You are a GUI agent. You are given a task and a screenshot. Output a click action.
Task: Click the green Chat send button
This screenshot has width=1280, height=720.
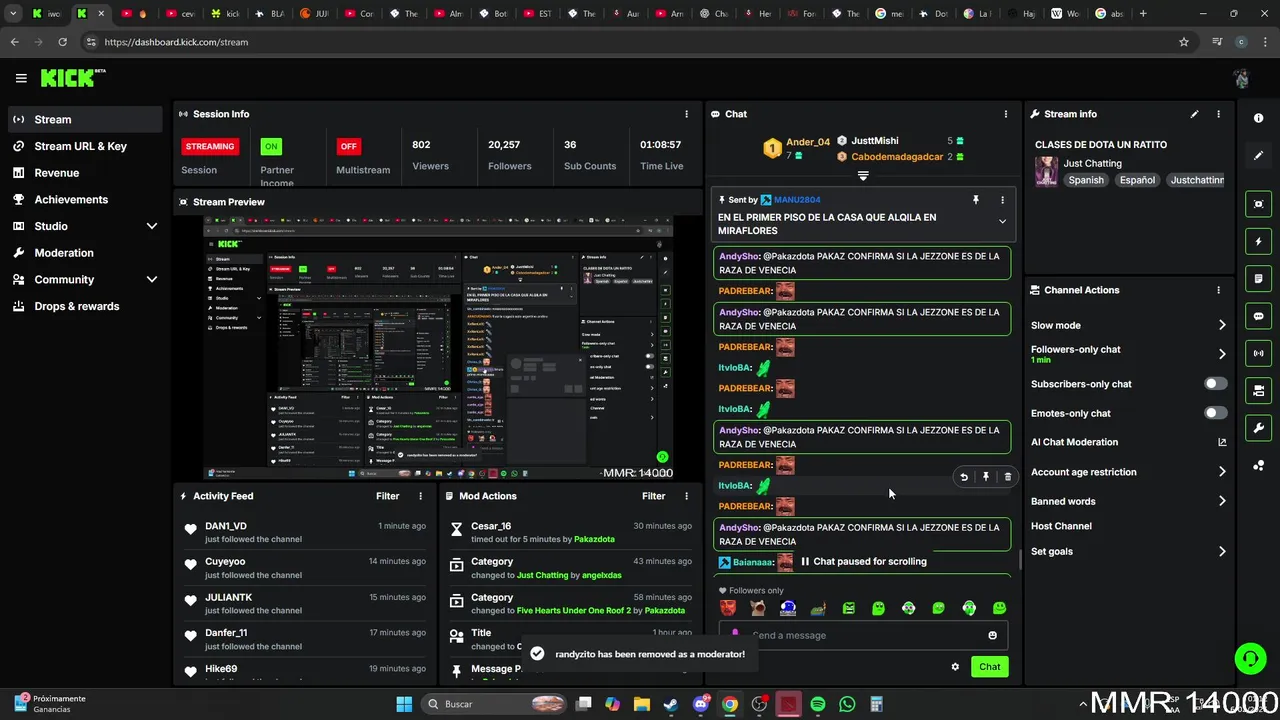pos(989,667)
